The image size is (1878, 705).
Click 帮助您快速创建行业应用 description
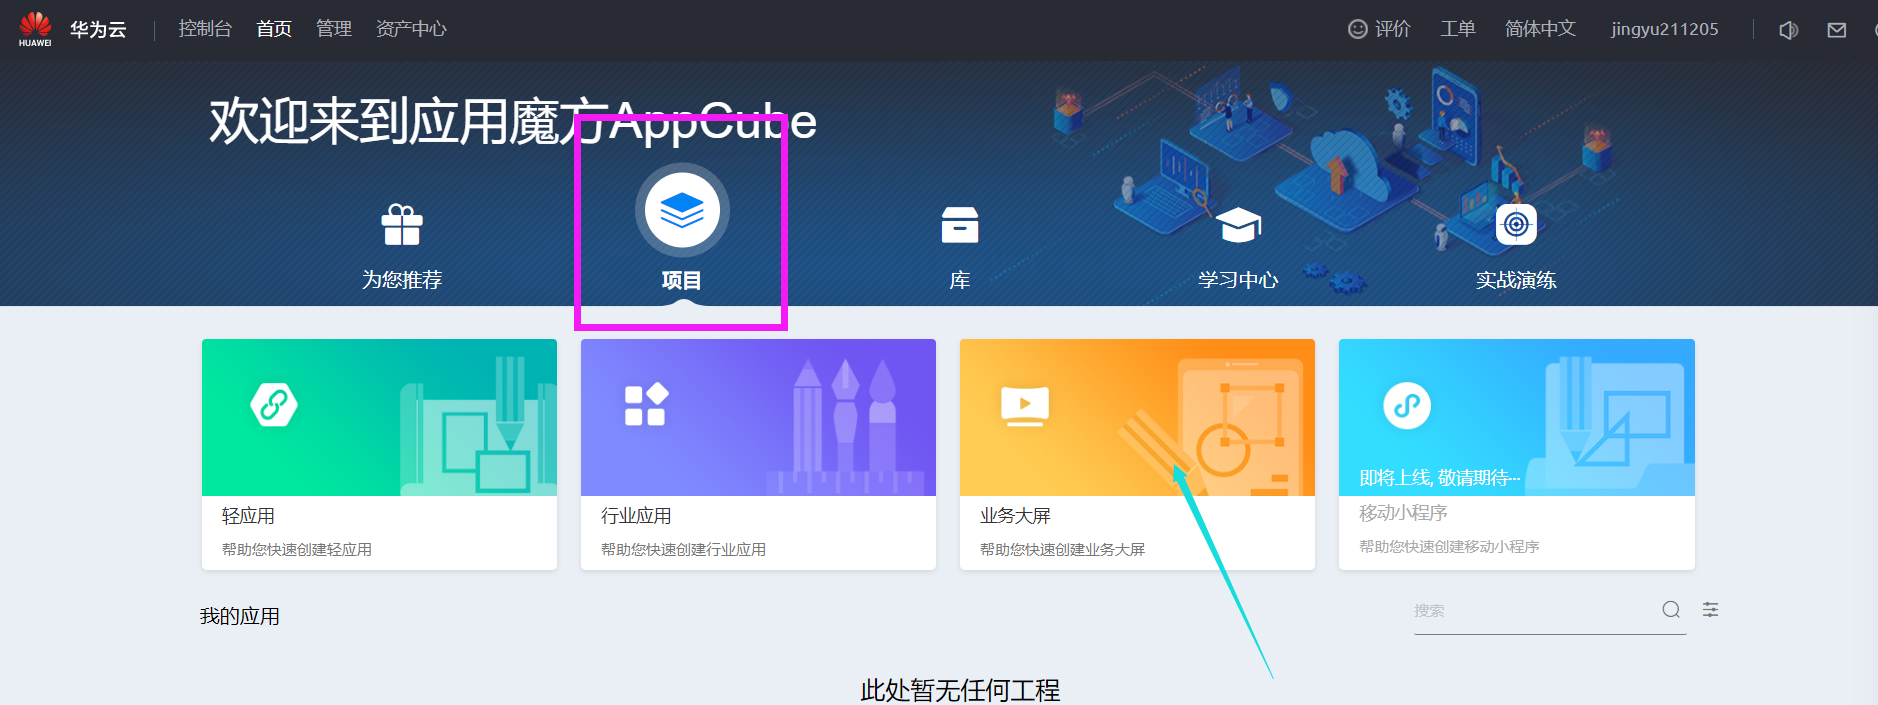click(x=683, y=550)
